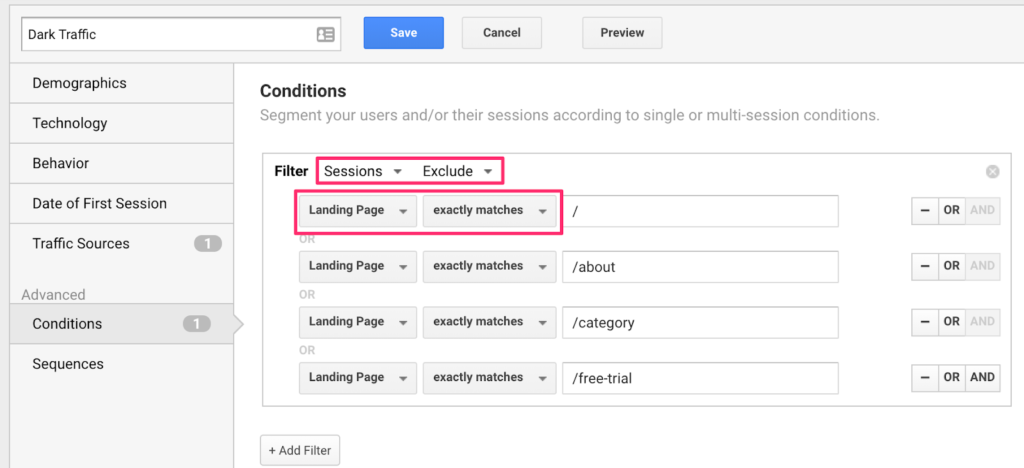The height and width of the screenshot is (468, 1024).
Task: Remove the /free-trial condition with minus button
Action: tap(925, 377)
